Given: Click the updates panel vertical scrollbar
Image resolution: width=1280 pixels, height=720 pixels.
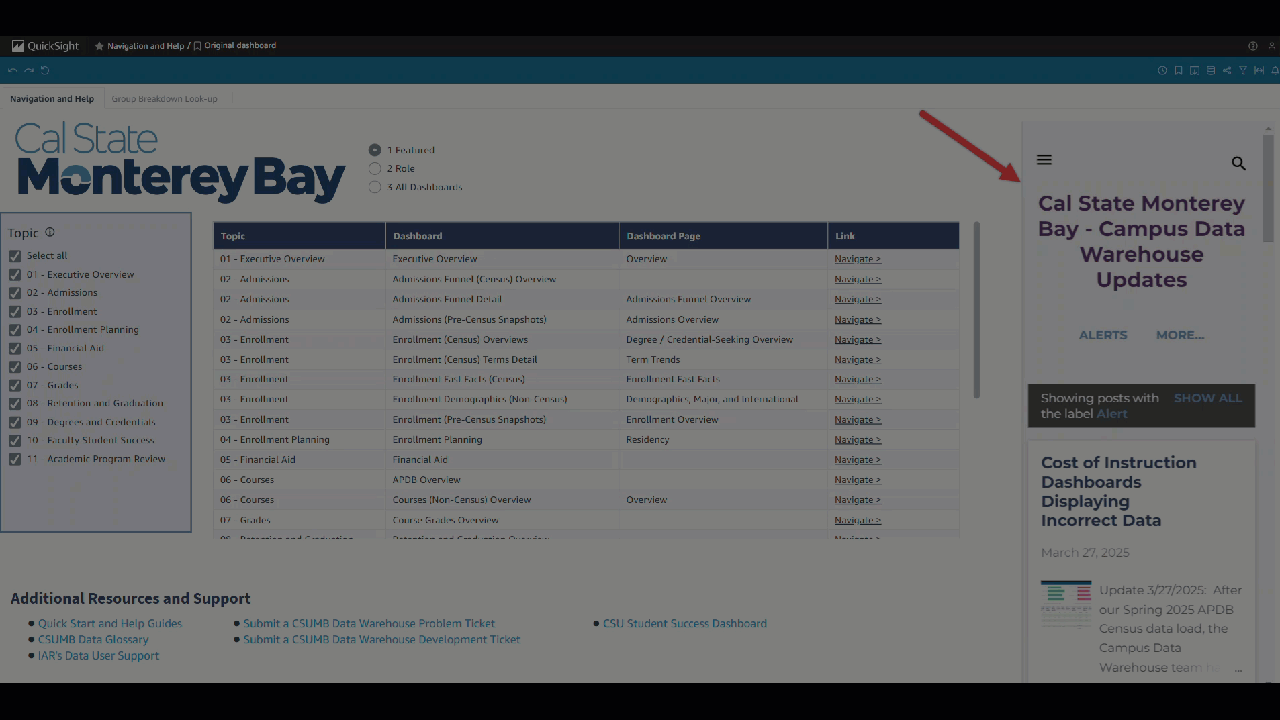Looking at the screenshot, I should (x=1269, y=188).
